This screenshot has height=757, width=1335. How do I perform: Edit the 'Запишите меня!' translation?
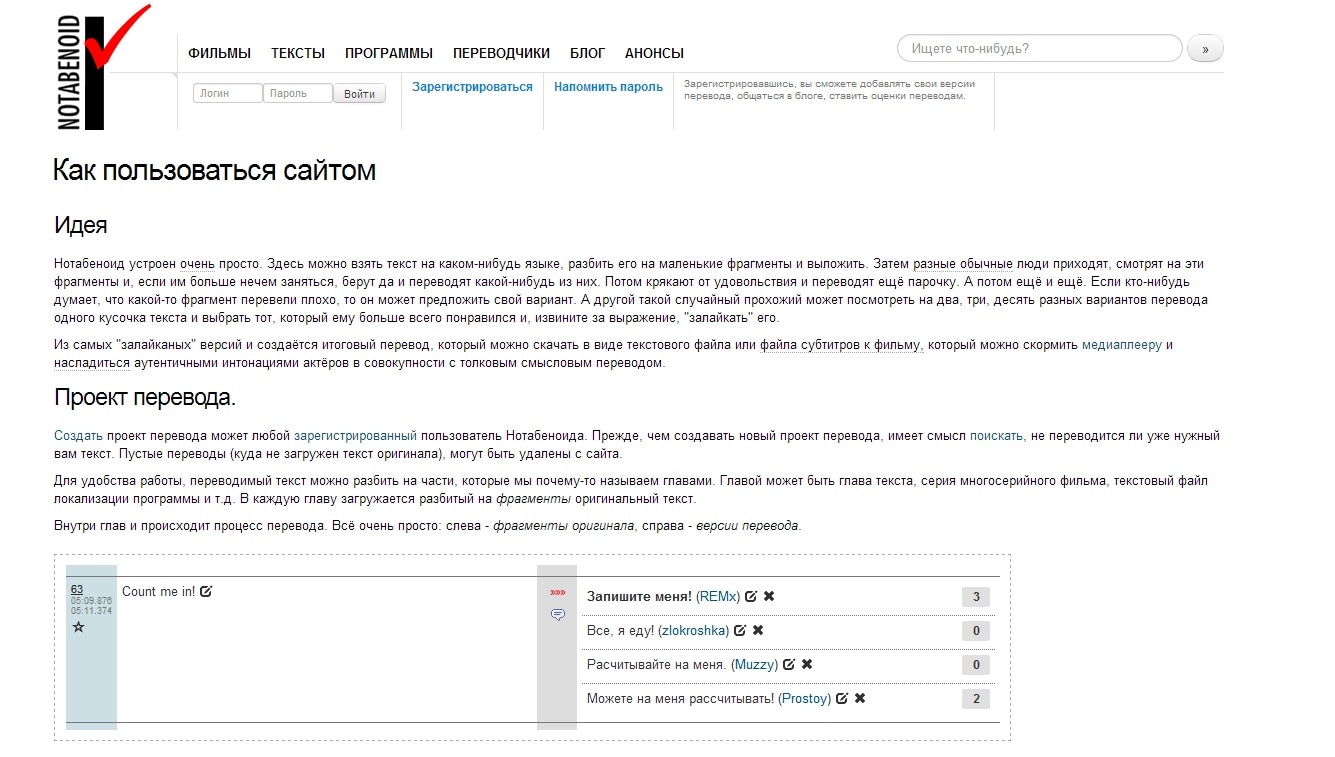pyautogui.click(x=751, y=596)
